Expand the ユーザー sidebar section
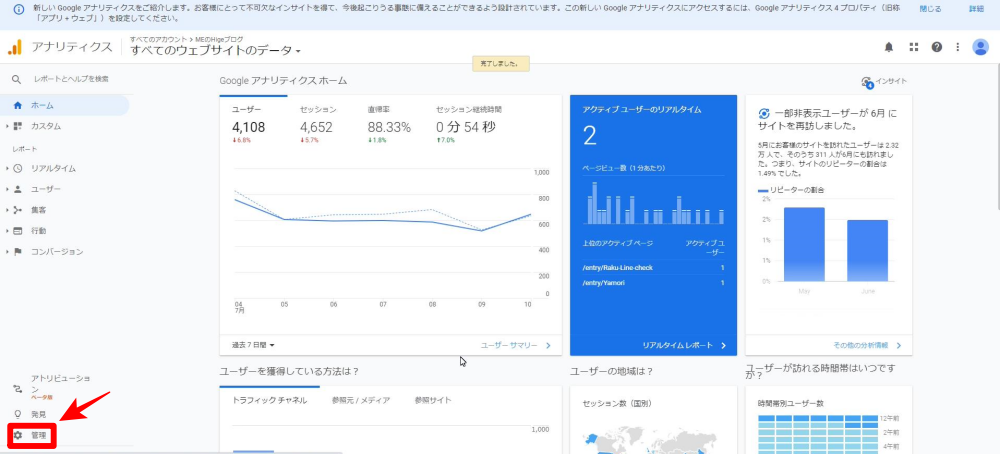The height and width of the screenshot is (454, 1000). (x=7, y=189)
